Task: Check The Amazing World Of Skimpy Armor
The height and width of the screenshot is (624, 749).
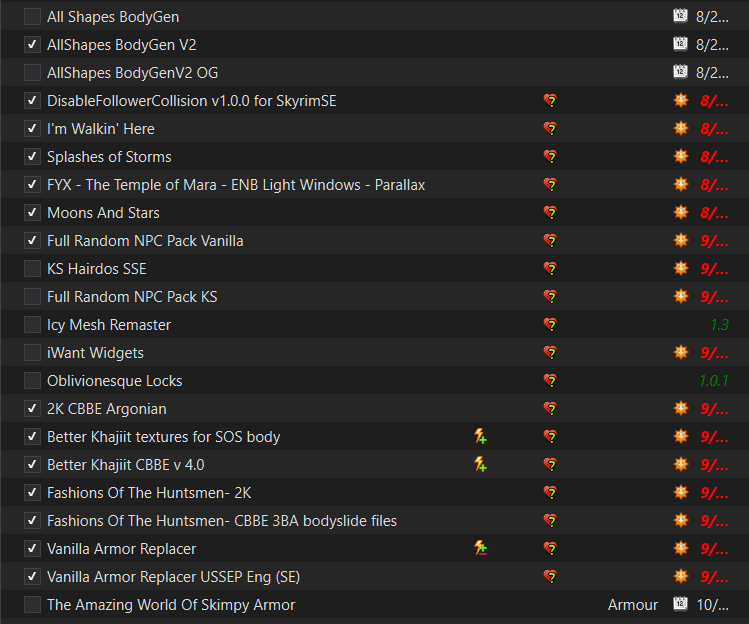Action: pos(32,605)
